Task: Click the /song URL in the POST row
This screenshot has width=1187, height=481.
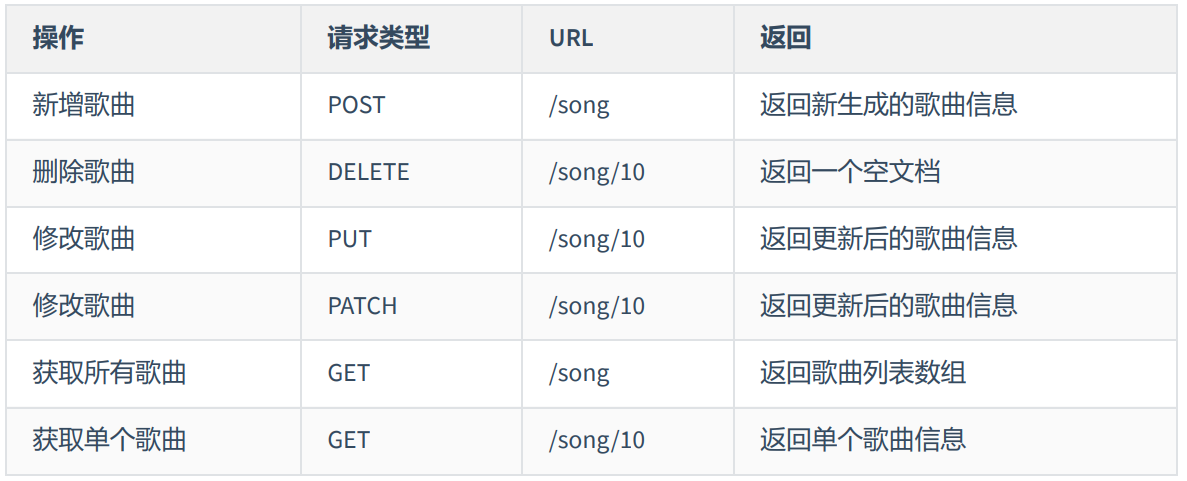Action: [x=578, y=105]
